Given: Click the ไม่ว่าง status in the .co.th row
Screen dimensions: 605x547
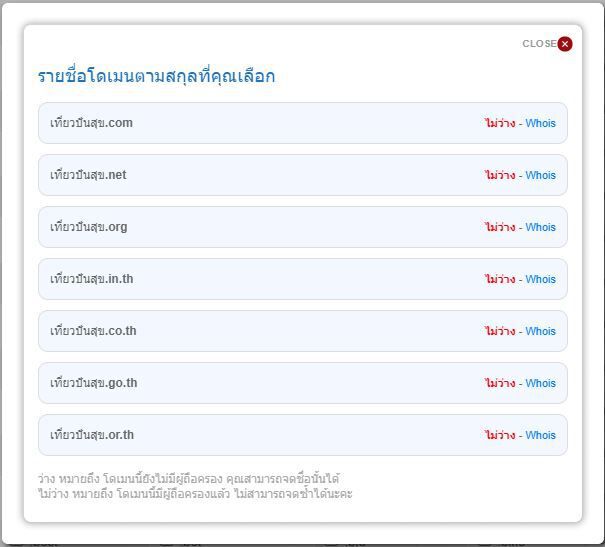Looking at the screenshot, I should coord(500,331).
